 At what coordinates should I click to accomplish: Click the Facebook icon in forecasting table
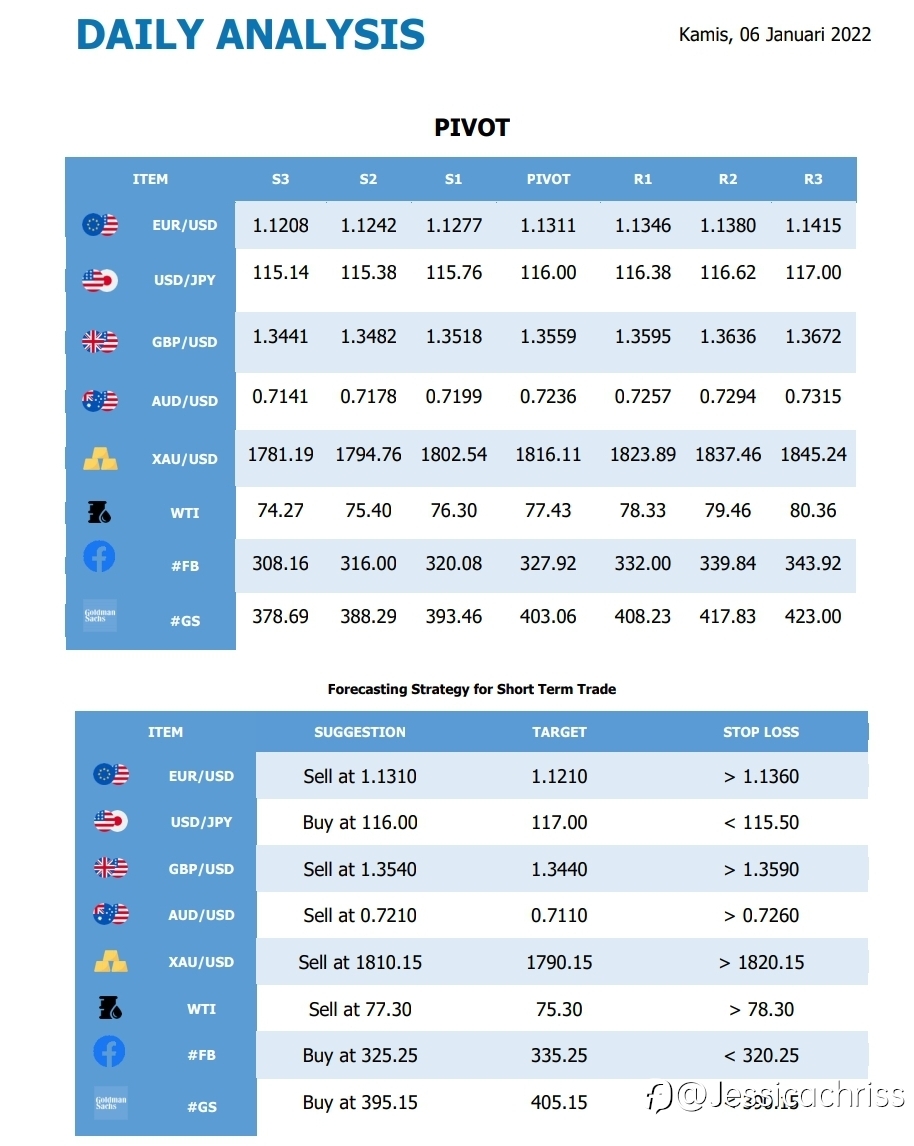[x=109, y=1052]
